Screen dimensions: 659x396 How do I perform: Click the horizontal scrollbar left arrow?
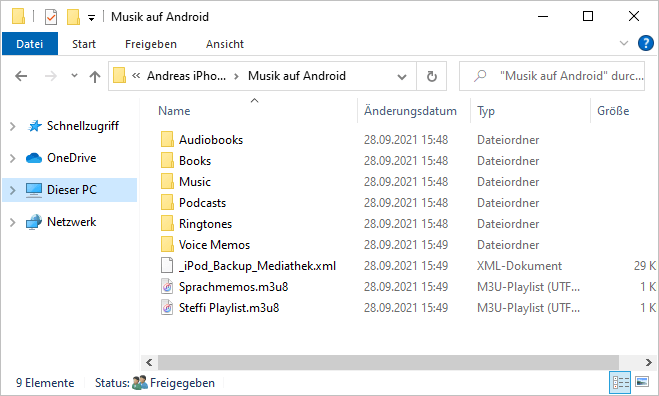[149, 362]
